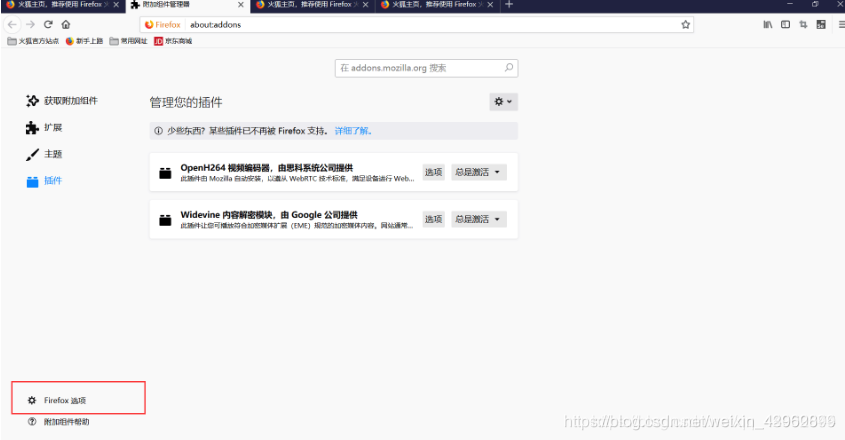The image size is (845, 440).
Task: Click the Widevine plugin block icon
Action: pyautogui.click(x=165, y=220)
